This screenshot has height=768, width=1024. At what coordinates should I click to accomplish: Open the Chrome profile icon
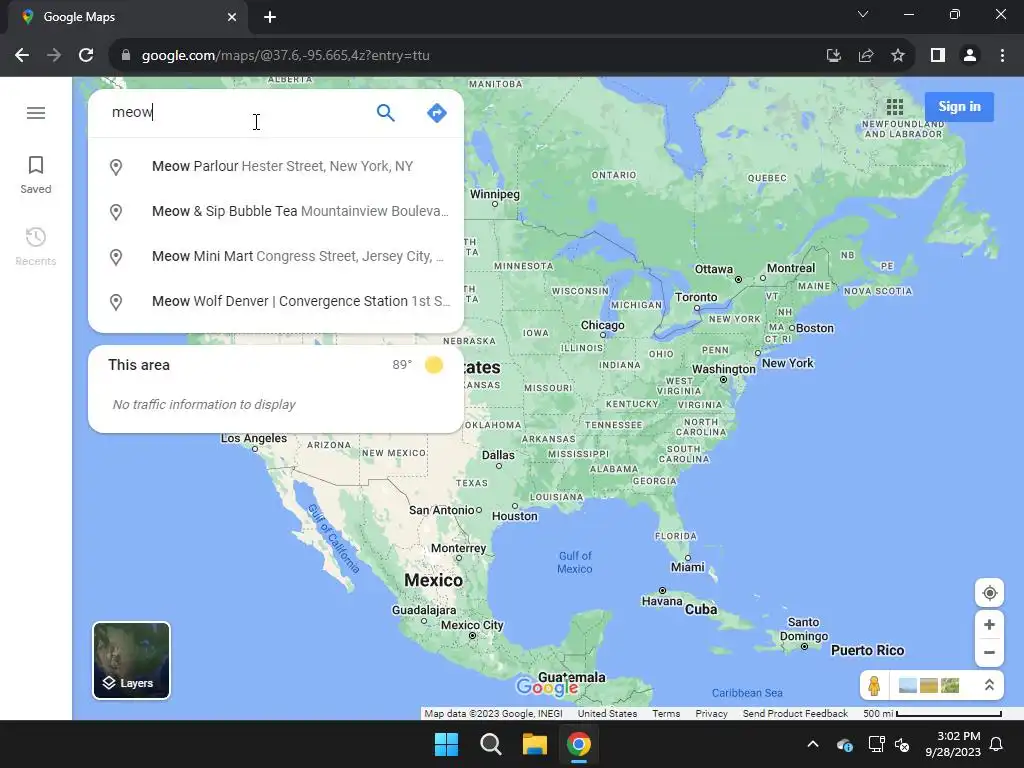point(970,56)
